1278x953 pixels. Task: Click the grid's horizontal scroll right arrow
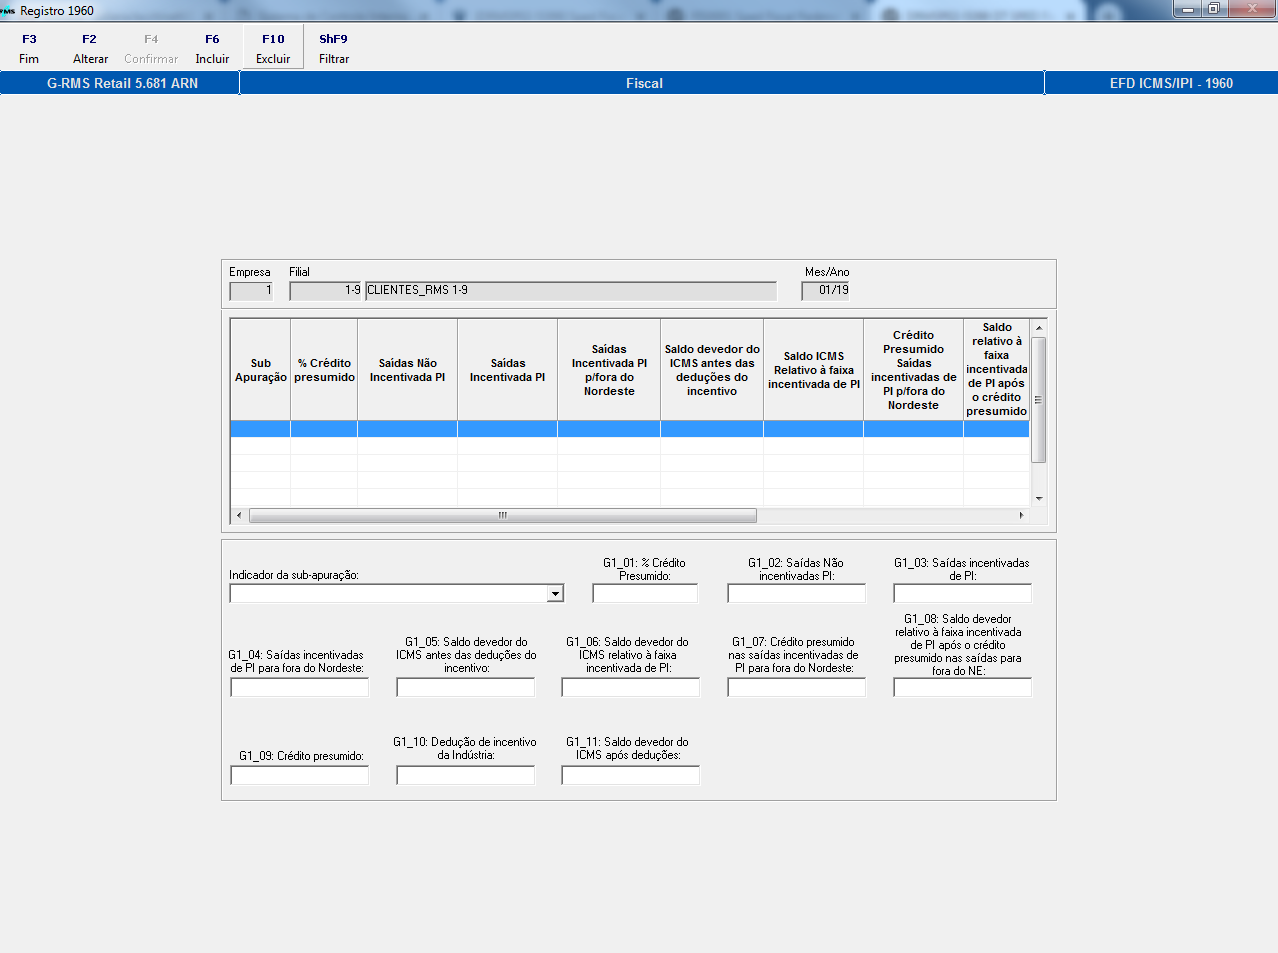click(x=1021, y=516)
